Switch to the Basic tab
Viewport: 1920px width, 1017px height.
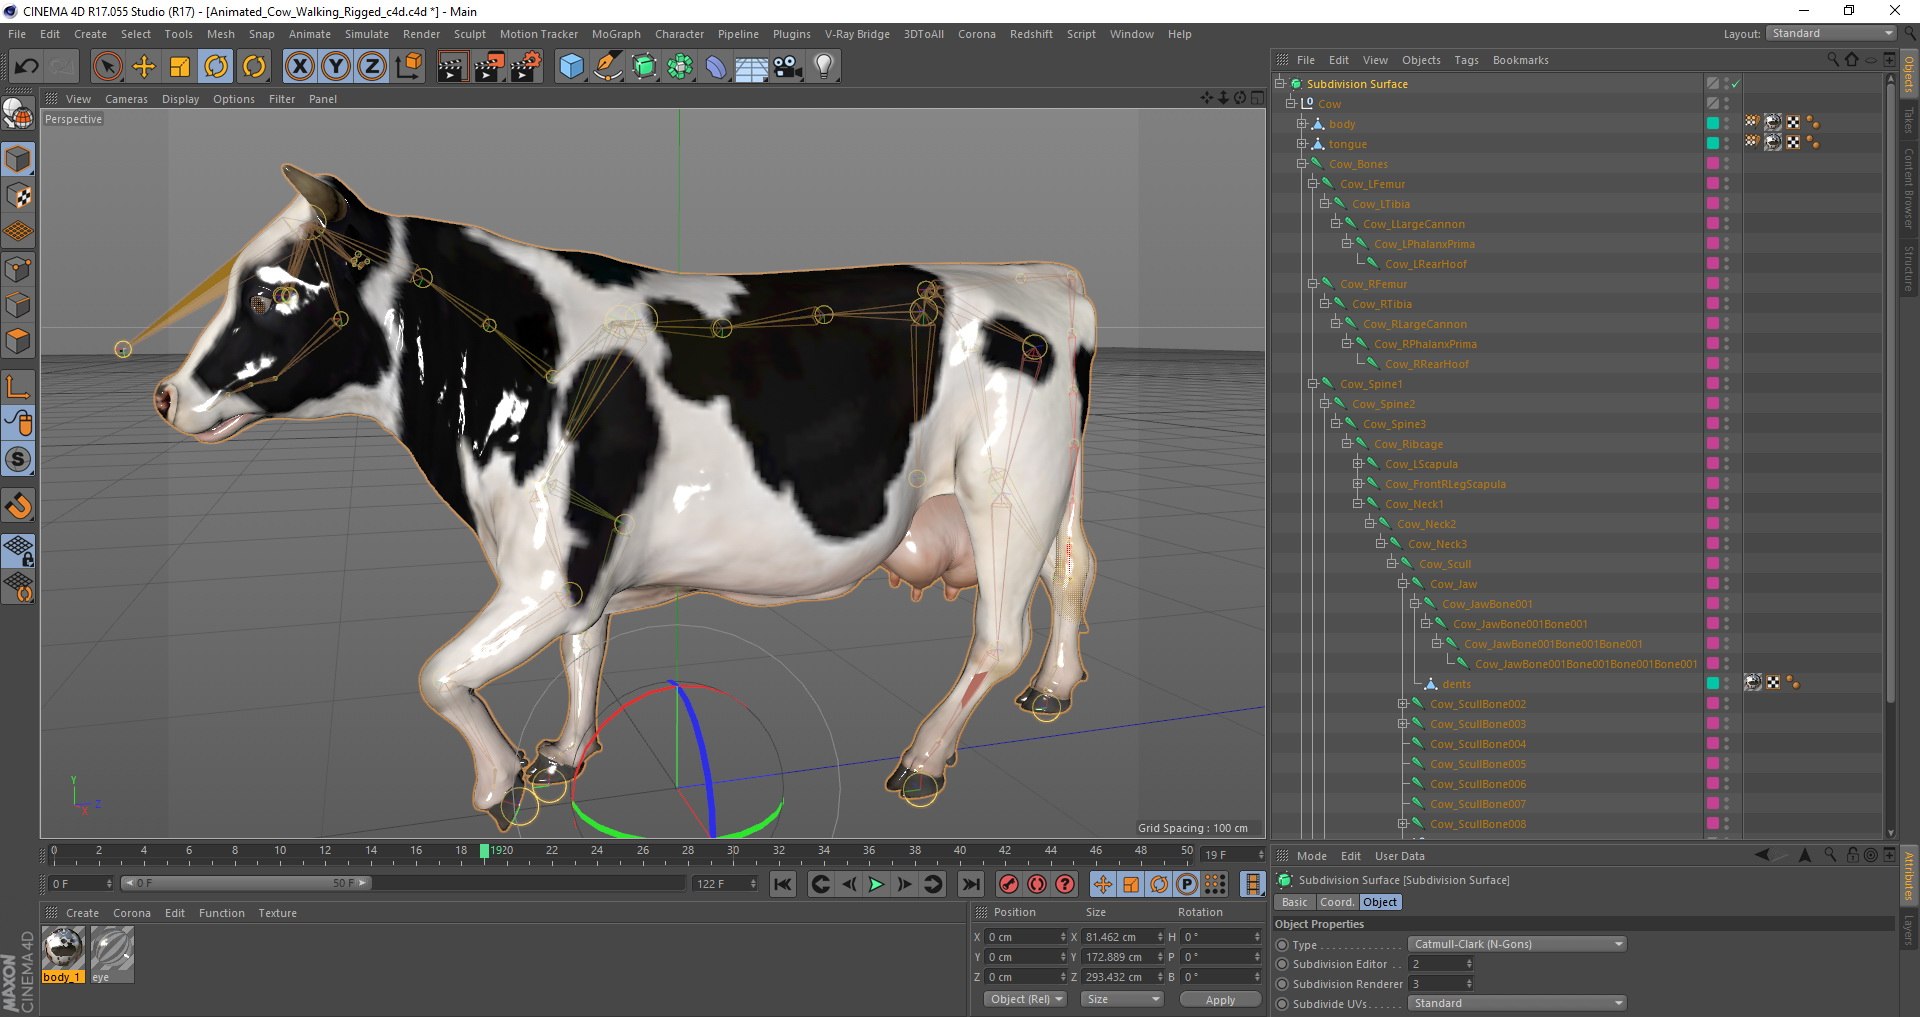pyautogui.click(x=1295, y=902)
